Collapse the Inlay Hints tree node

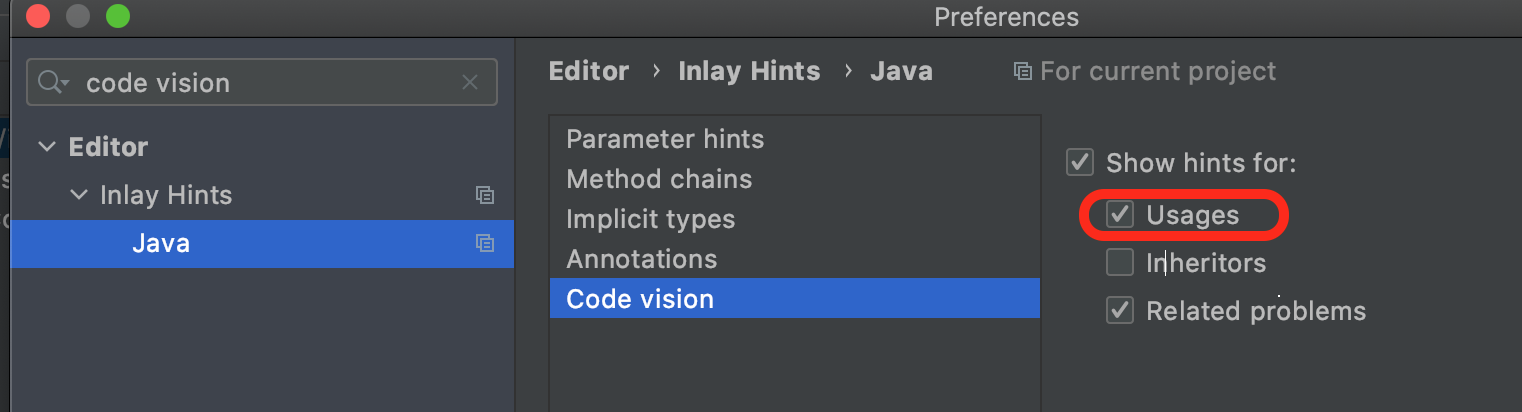click(79, 195)
